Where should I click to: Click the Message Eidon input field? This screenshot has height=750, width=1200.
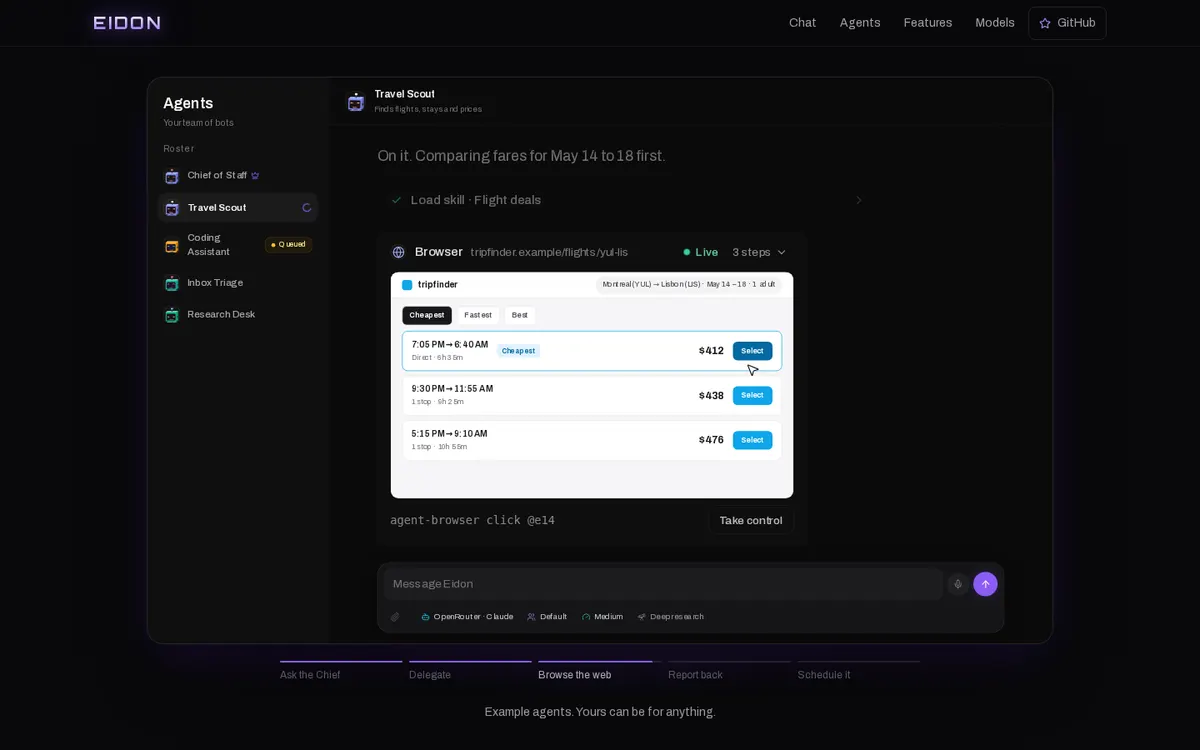(x=663, y=584)
